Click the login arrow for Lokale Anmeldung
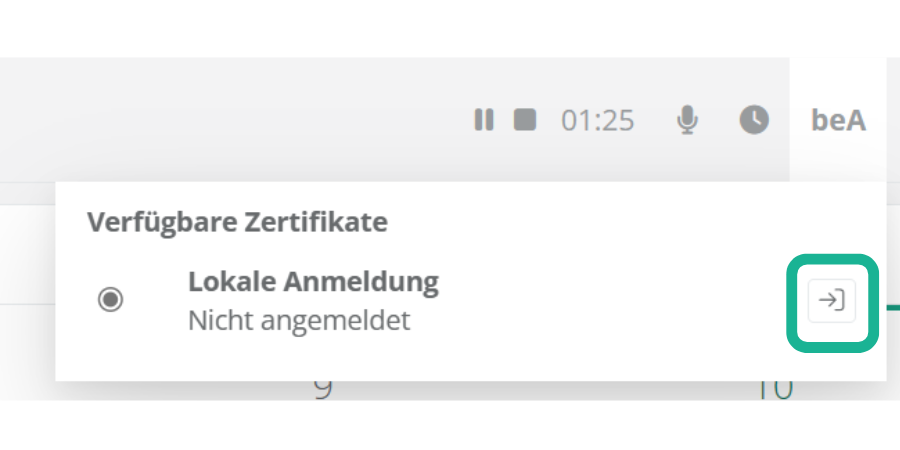This screenshot has width=900, height=450. coord(832,300)
